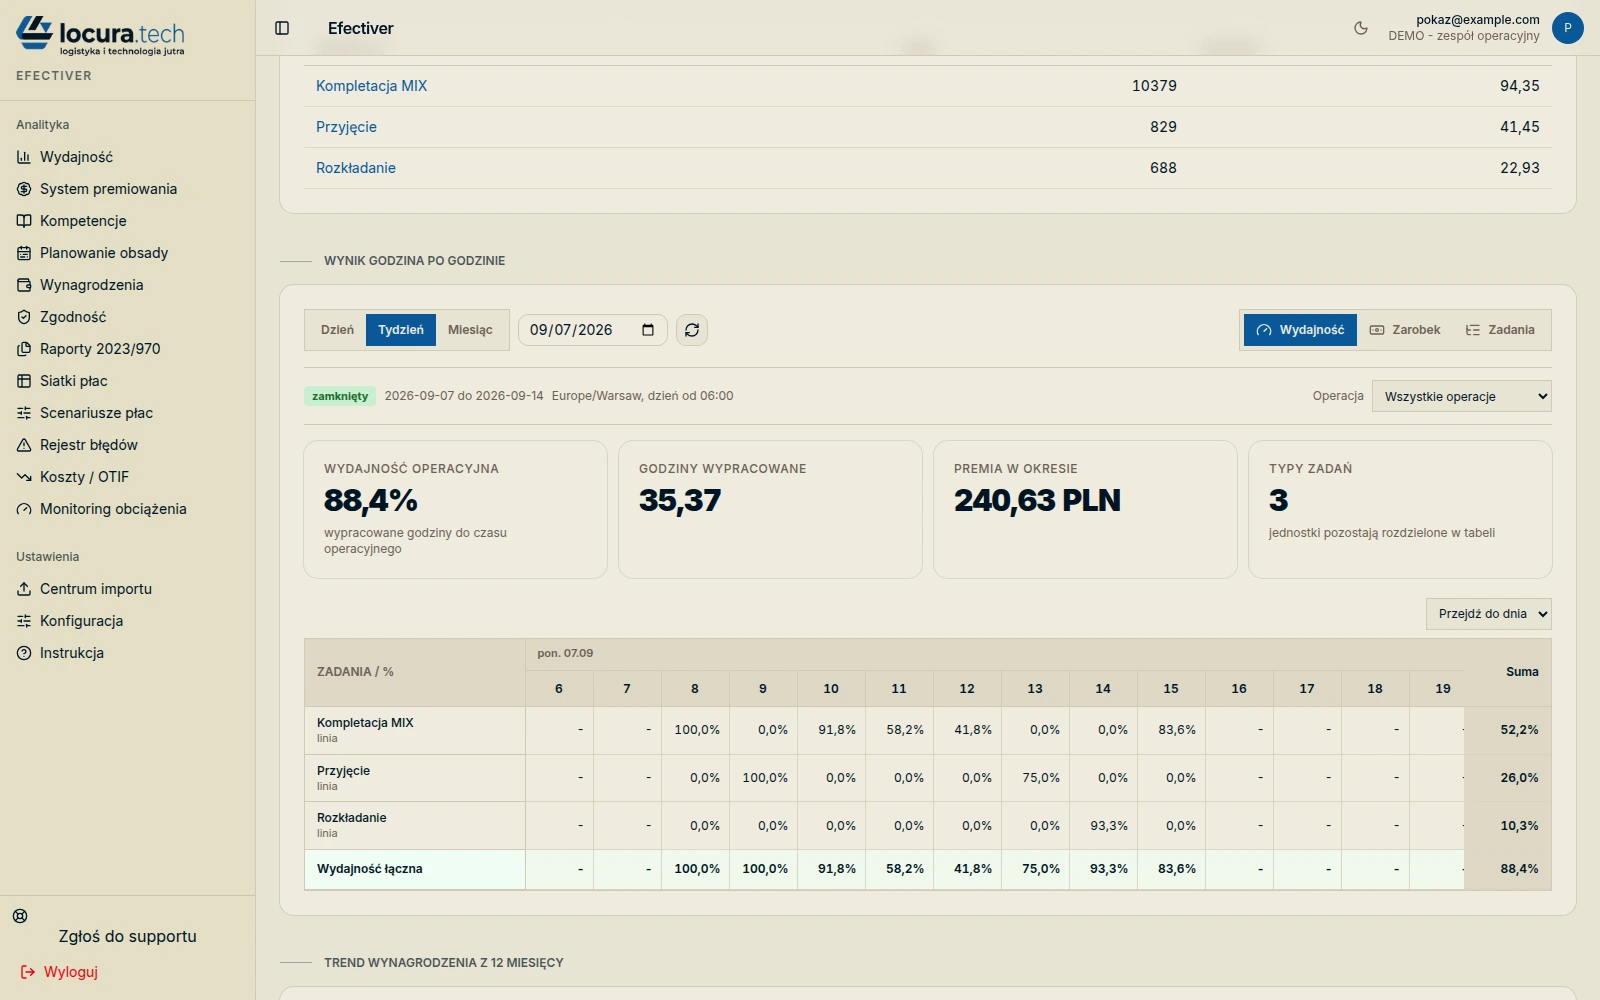1600x1000 pixels.
Task: Click the pokaz@example.com account label
Action: click(1478, 20)
